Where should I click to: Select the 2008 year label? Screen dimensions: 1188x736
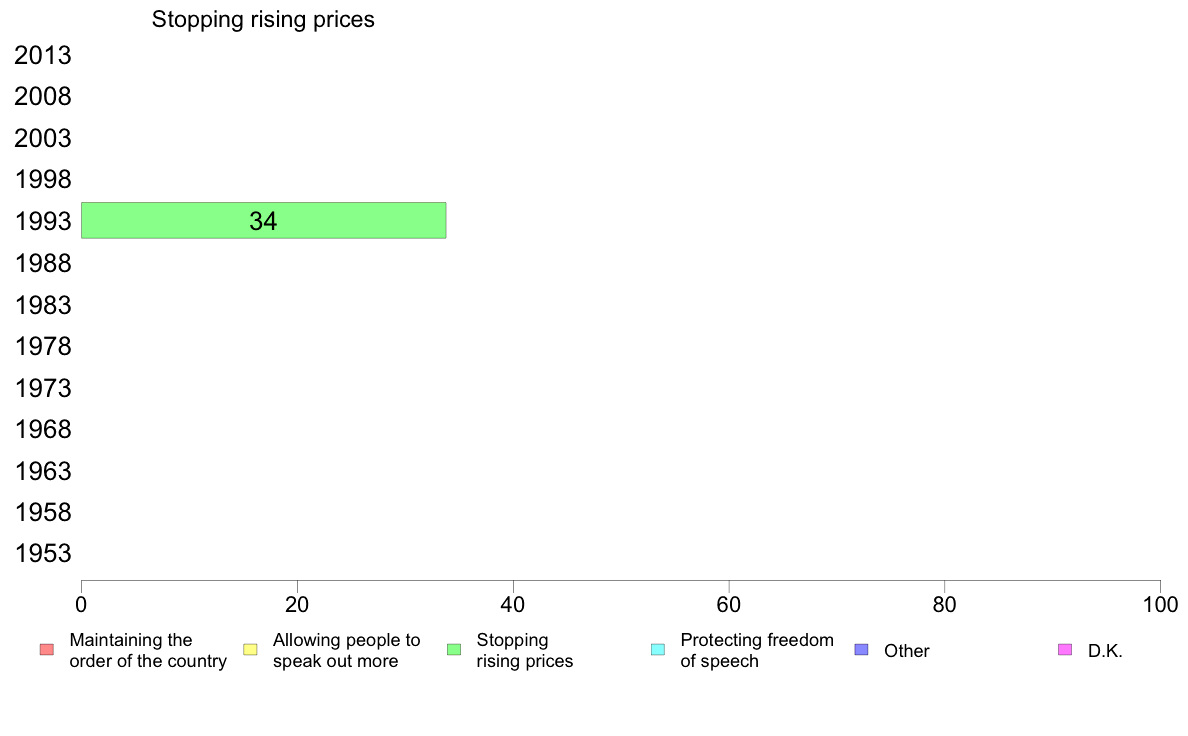click(x=43, y=97)
